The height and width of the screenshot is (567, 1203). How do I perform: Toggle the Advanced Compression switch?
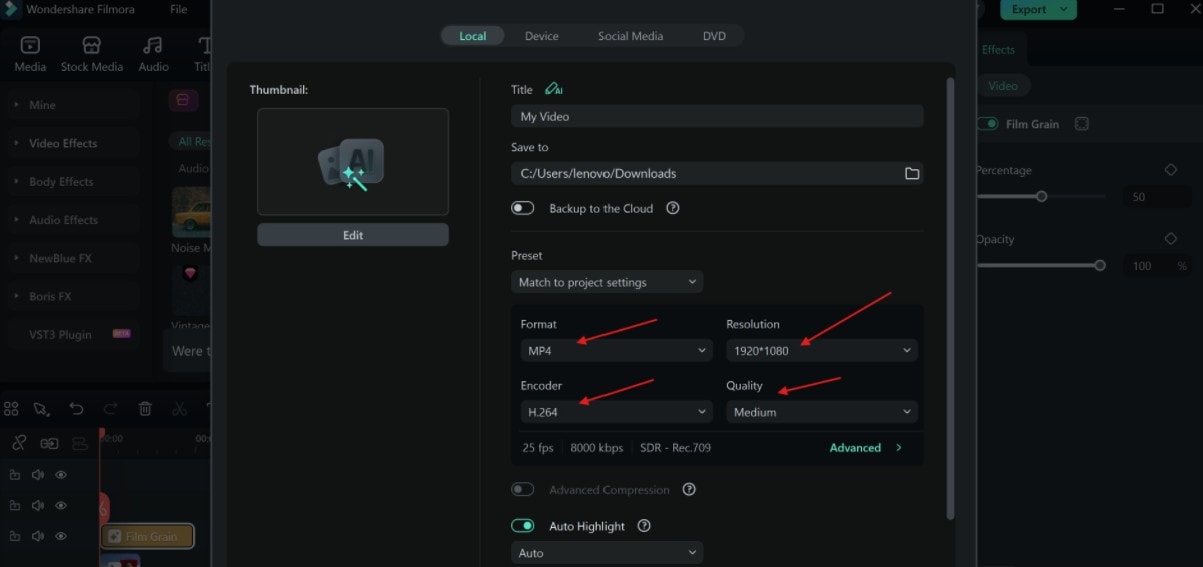point(523,490)
